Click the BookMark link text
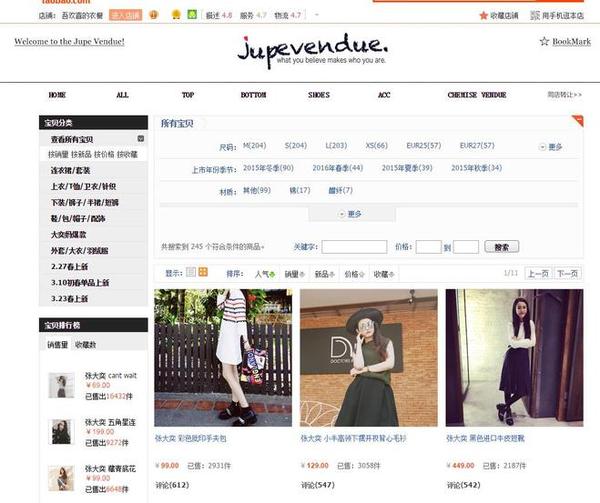The height and width of the screenshot is (503, 600). click(571, 41)
